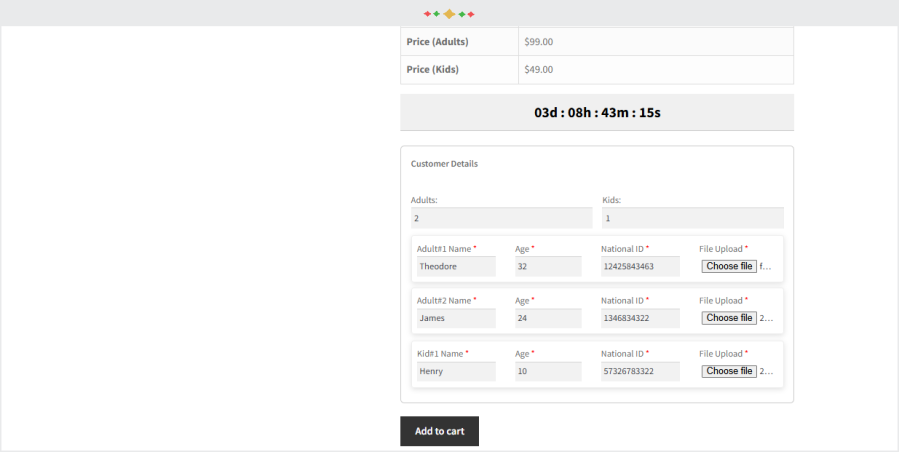
Task: Click the Adults: label
Action: [x=424, y=200]
